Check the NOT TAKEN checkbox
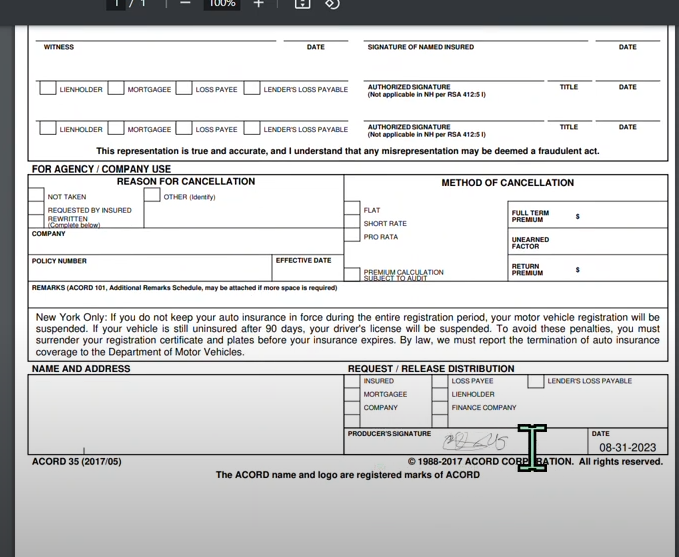This screenshot has height=557, width=679. (x=36, y=195)
